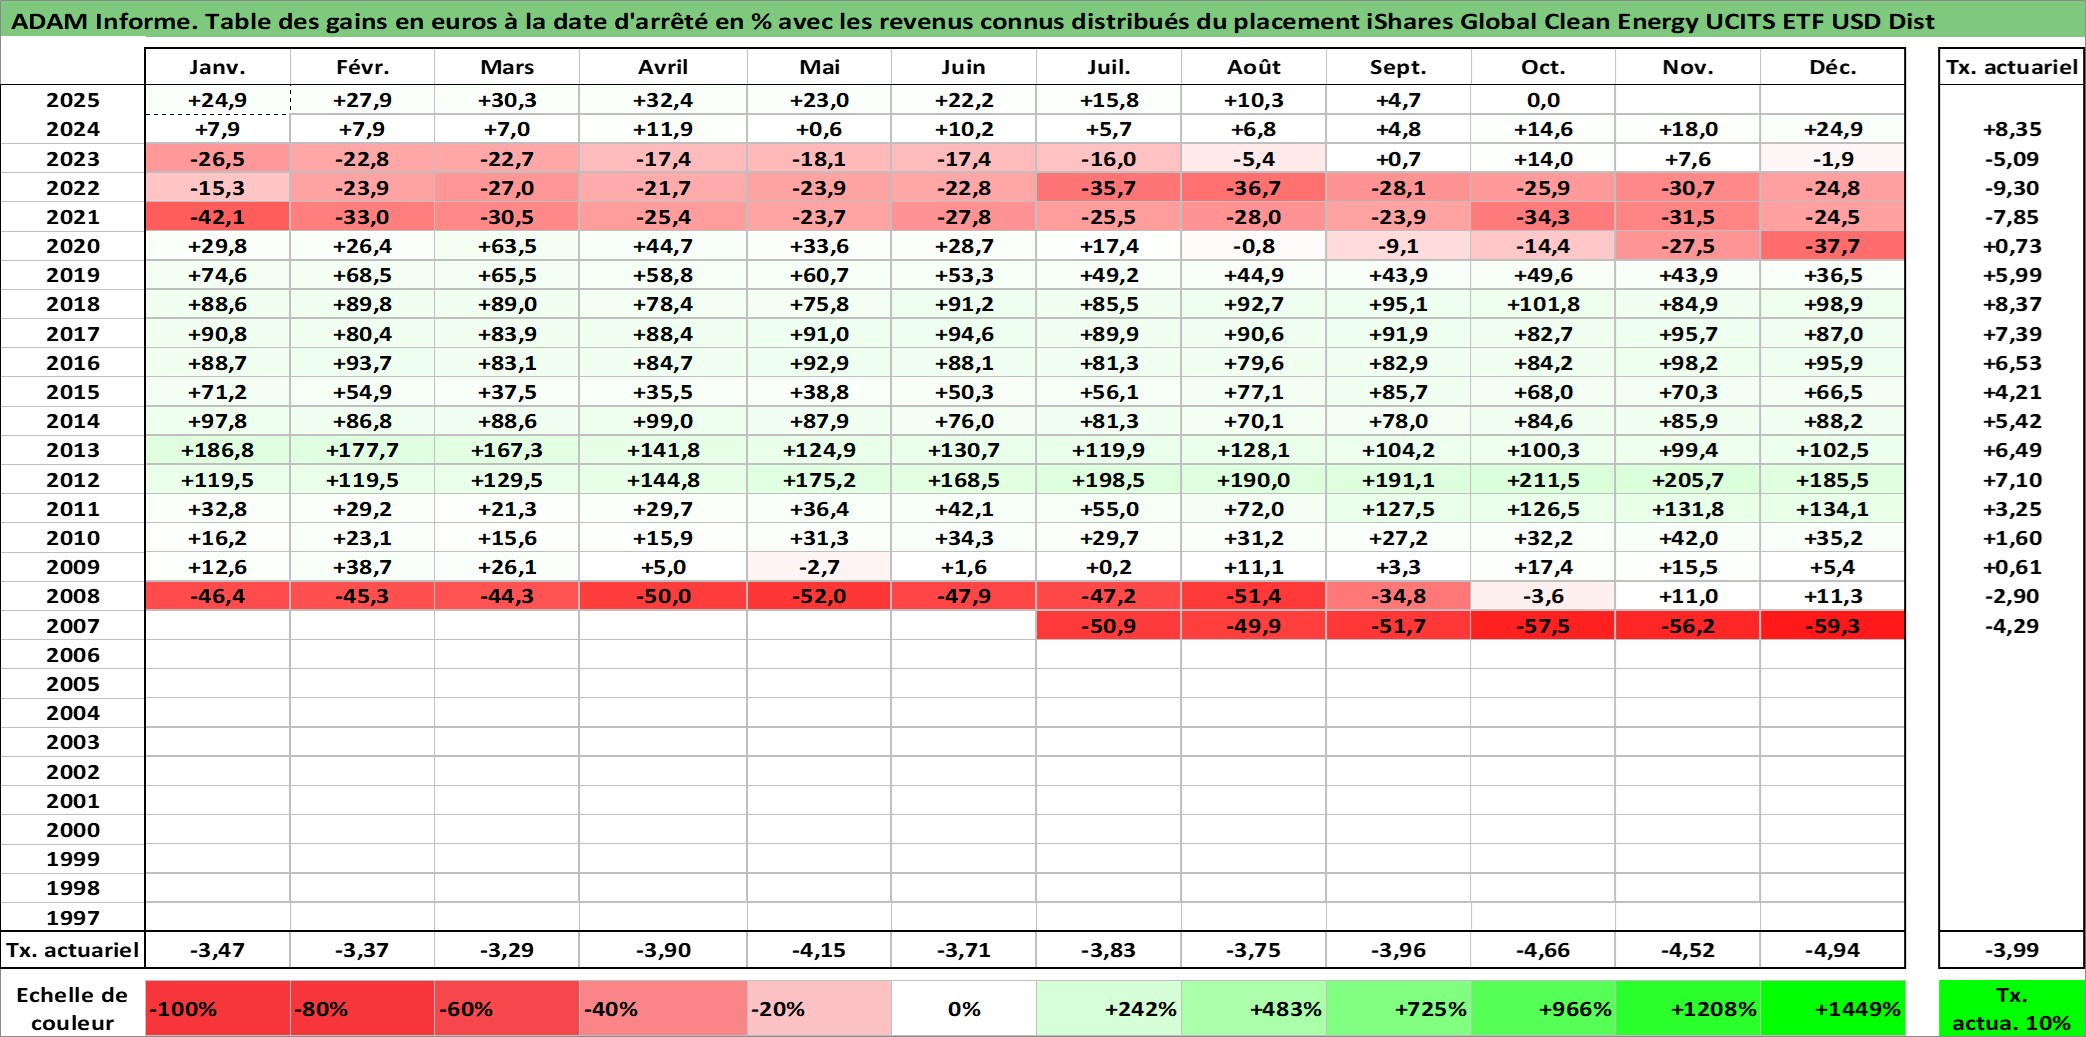Select the +98,2 cell in row 2016
Viewport: 2086px width, 1037px height.
point(1688,363)
